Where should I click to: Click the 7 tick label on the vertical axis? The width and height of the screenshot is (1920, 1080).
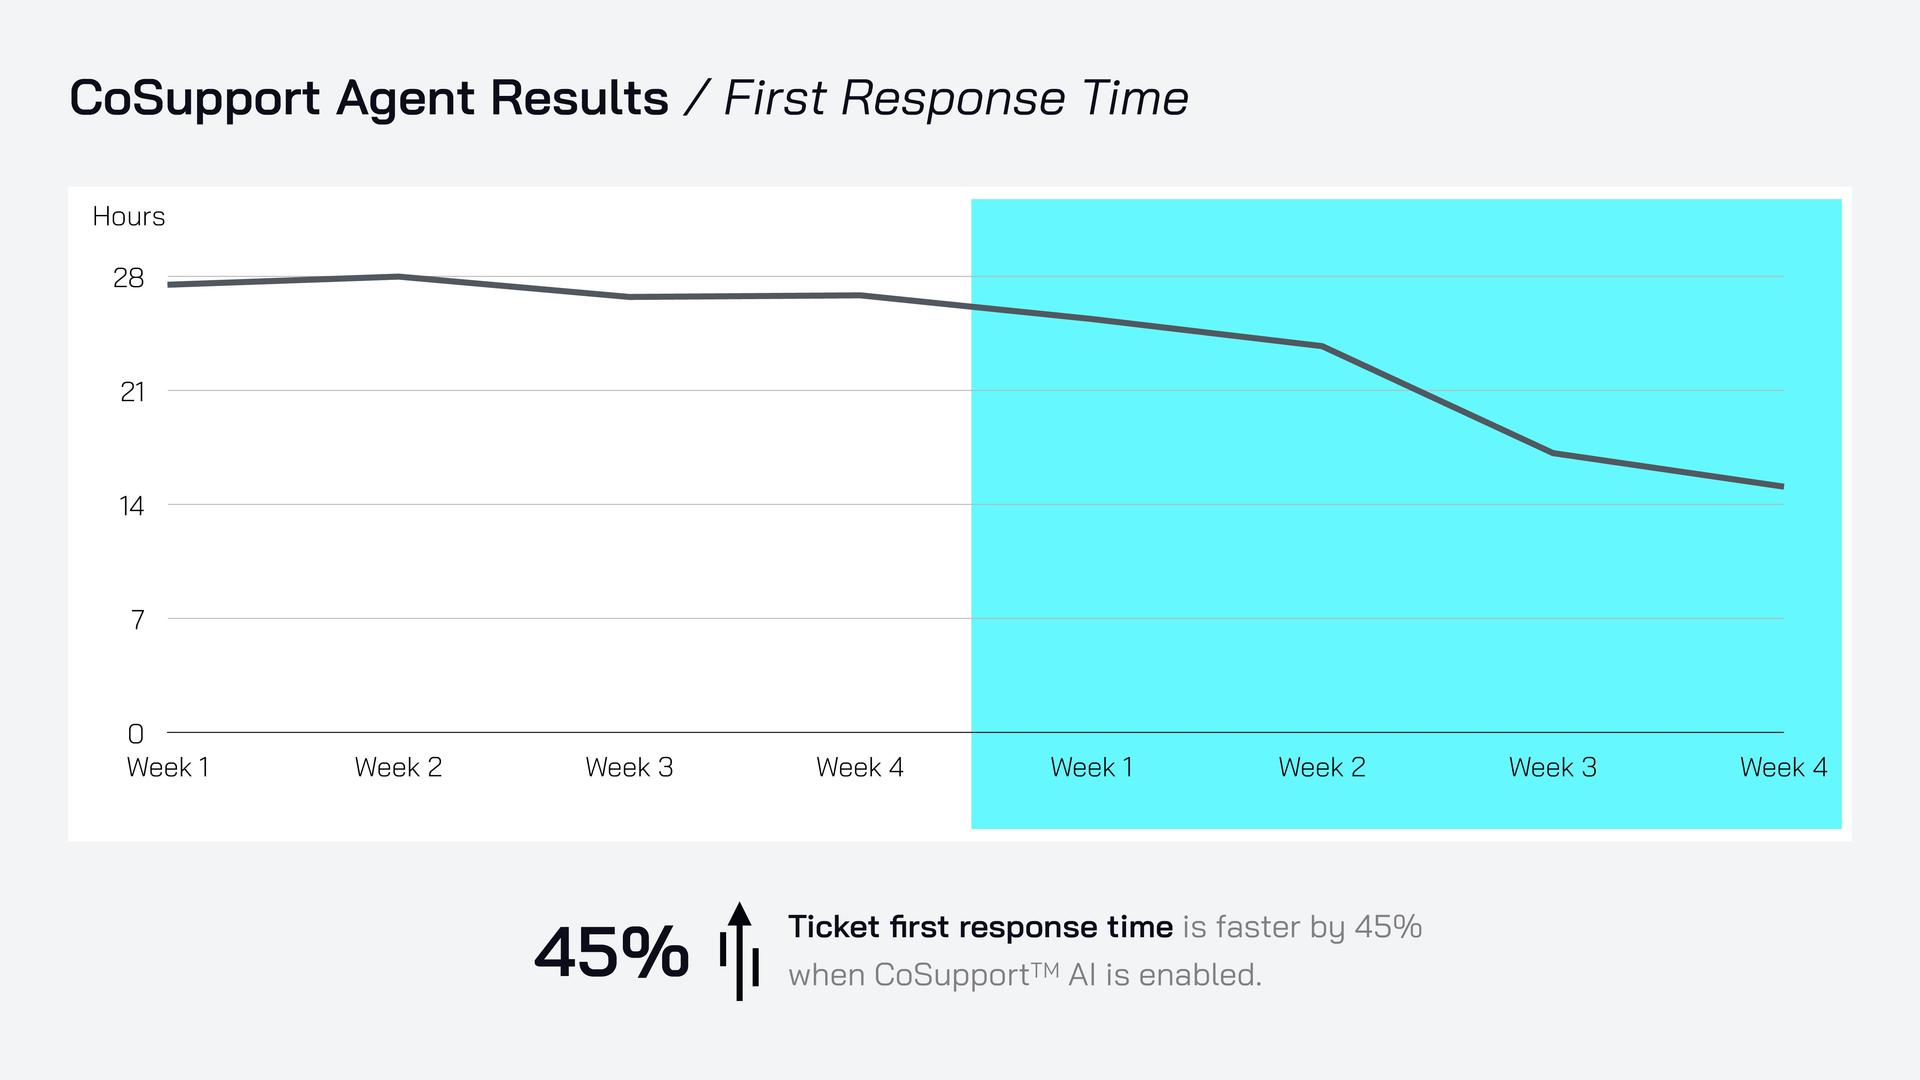(137, 620)
